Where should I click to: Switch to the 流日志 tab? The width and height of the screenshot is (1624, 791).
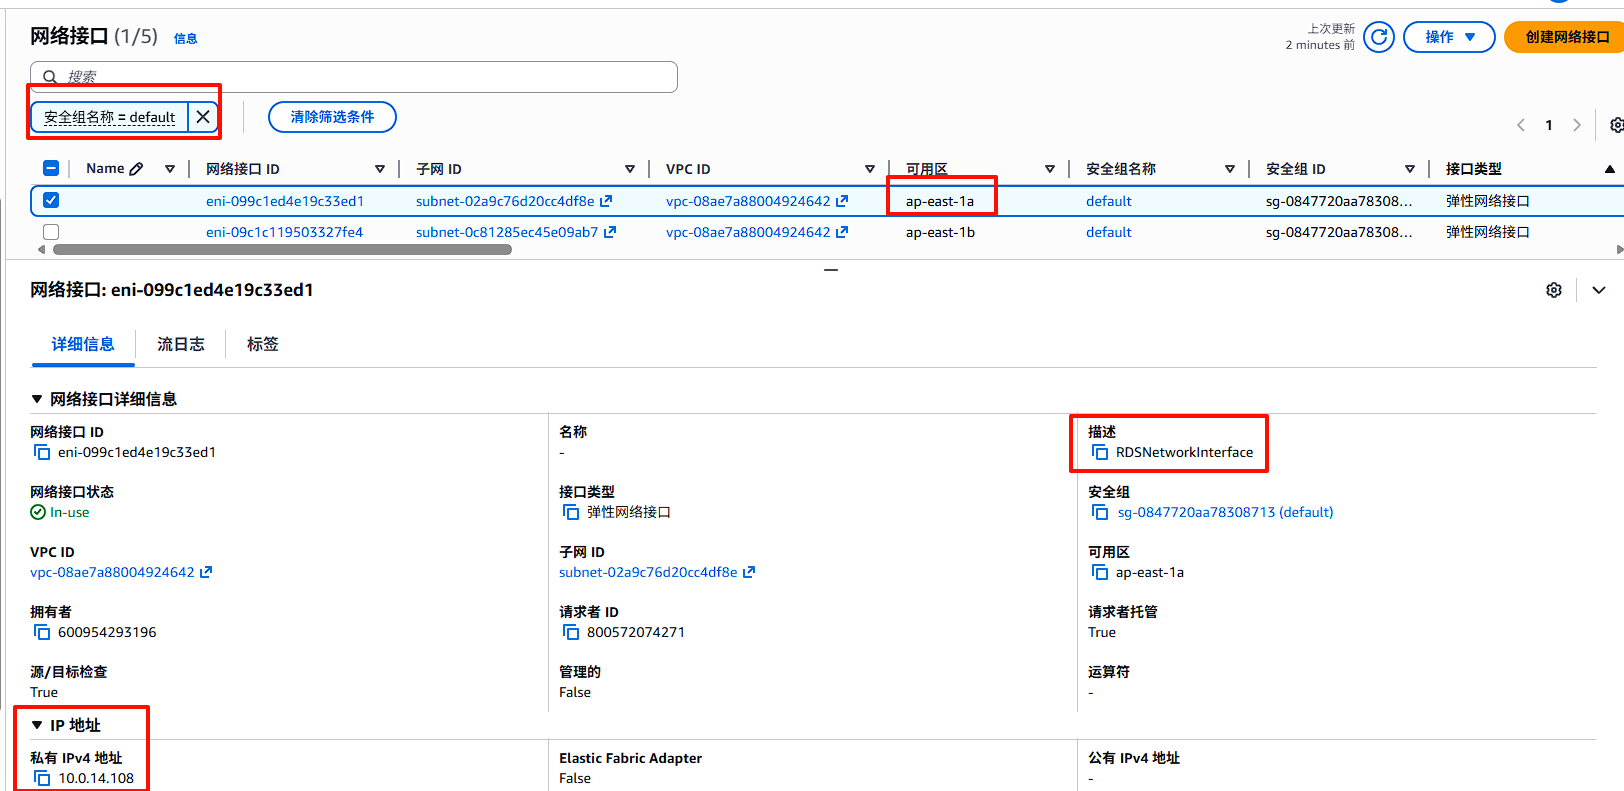(181, 344)
